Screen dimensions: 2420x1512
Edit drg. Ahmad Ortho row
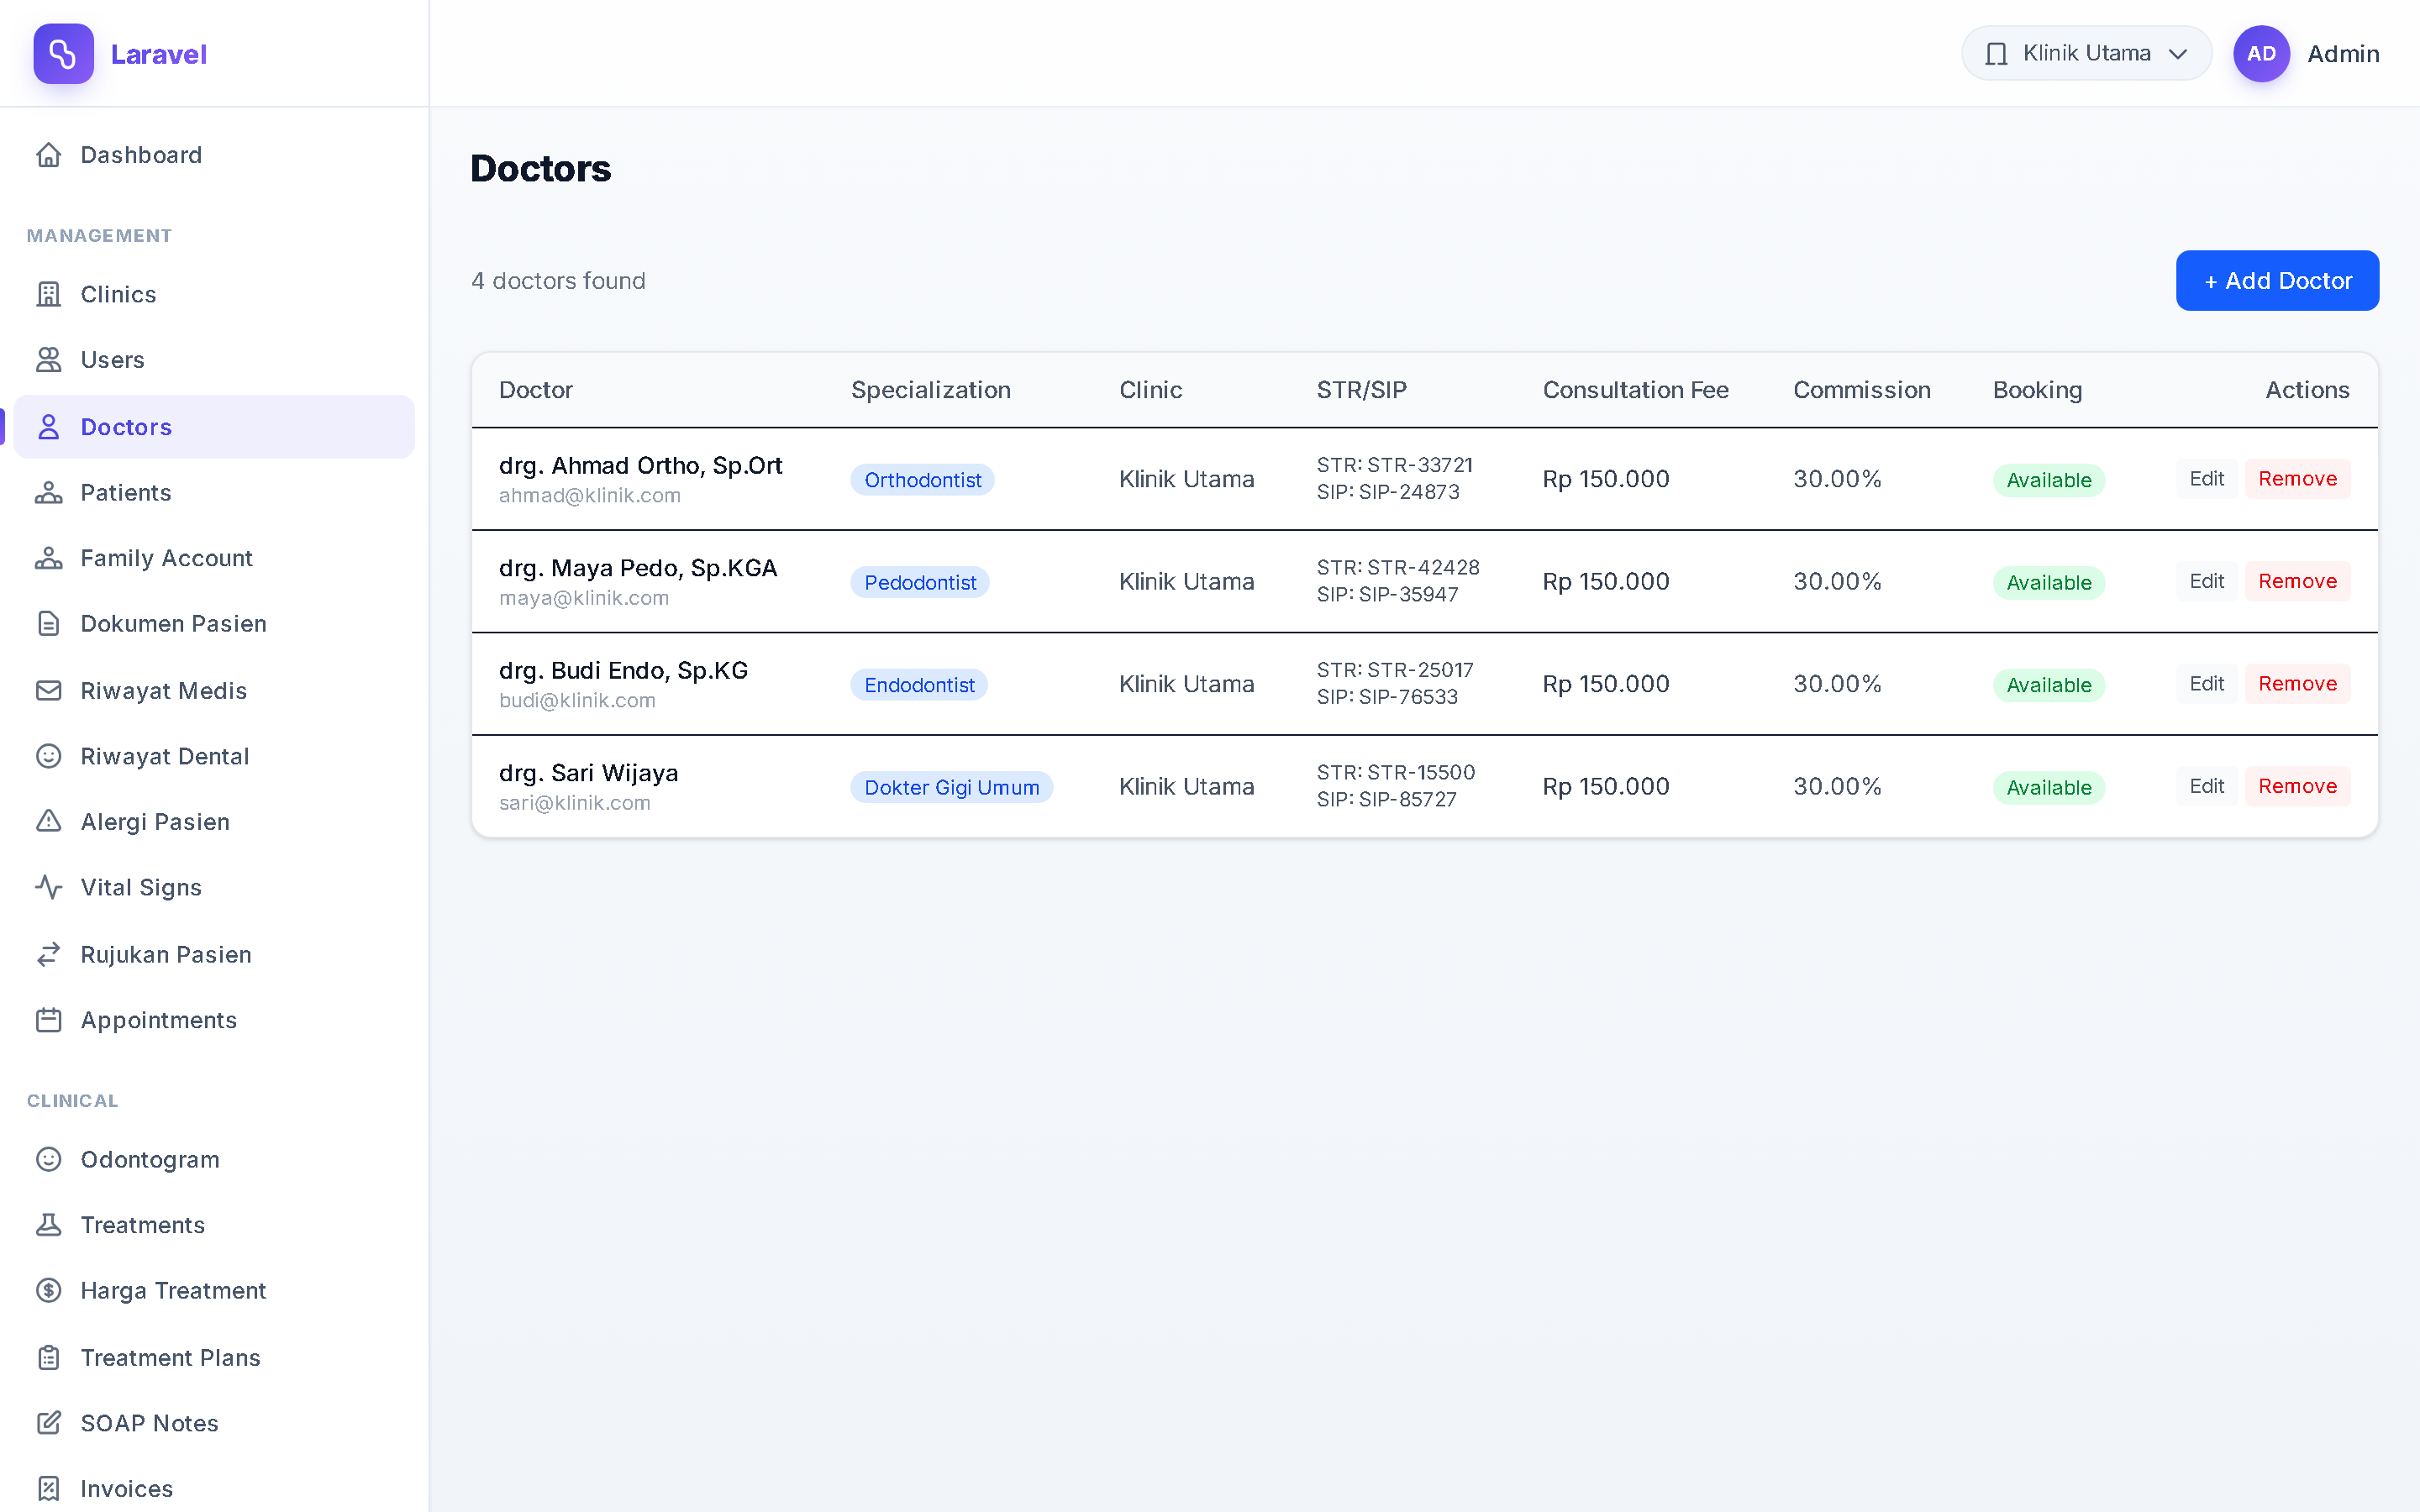pos(2206,479)
